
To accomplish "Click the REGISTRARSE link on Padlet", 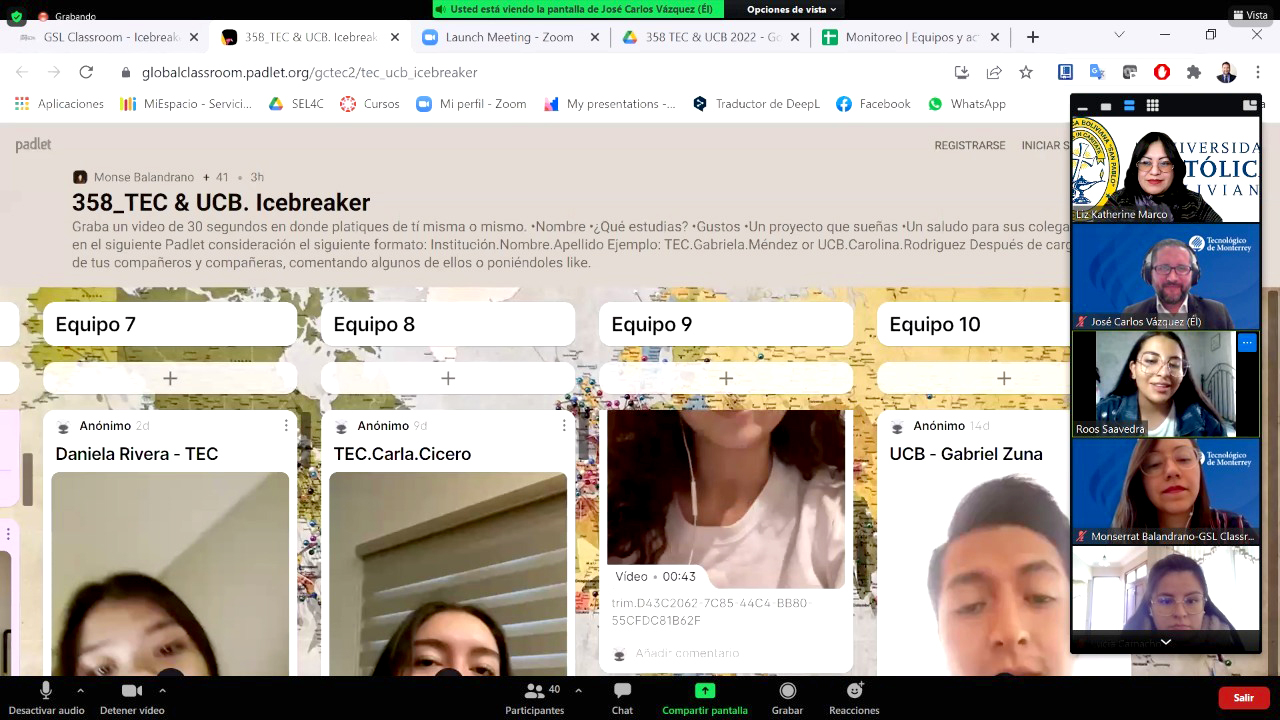I will 969,145.
